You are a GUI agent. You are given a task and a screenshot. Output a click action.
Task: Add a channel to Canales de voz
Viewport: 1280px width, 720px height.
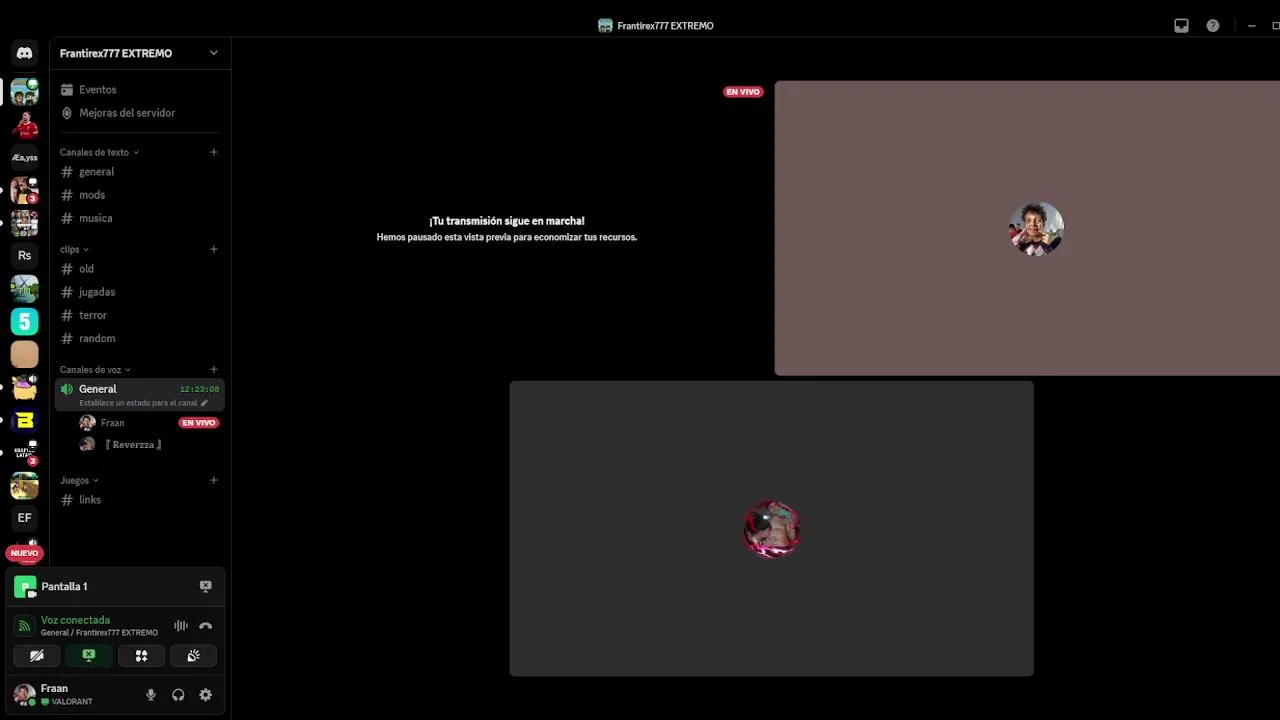pyautogui.click(x=213, y=370)
